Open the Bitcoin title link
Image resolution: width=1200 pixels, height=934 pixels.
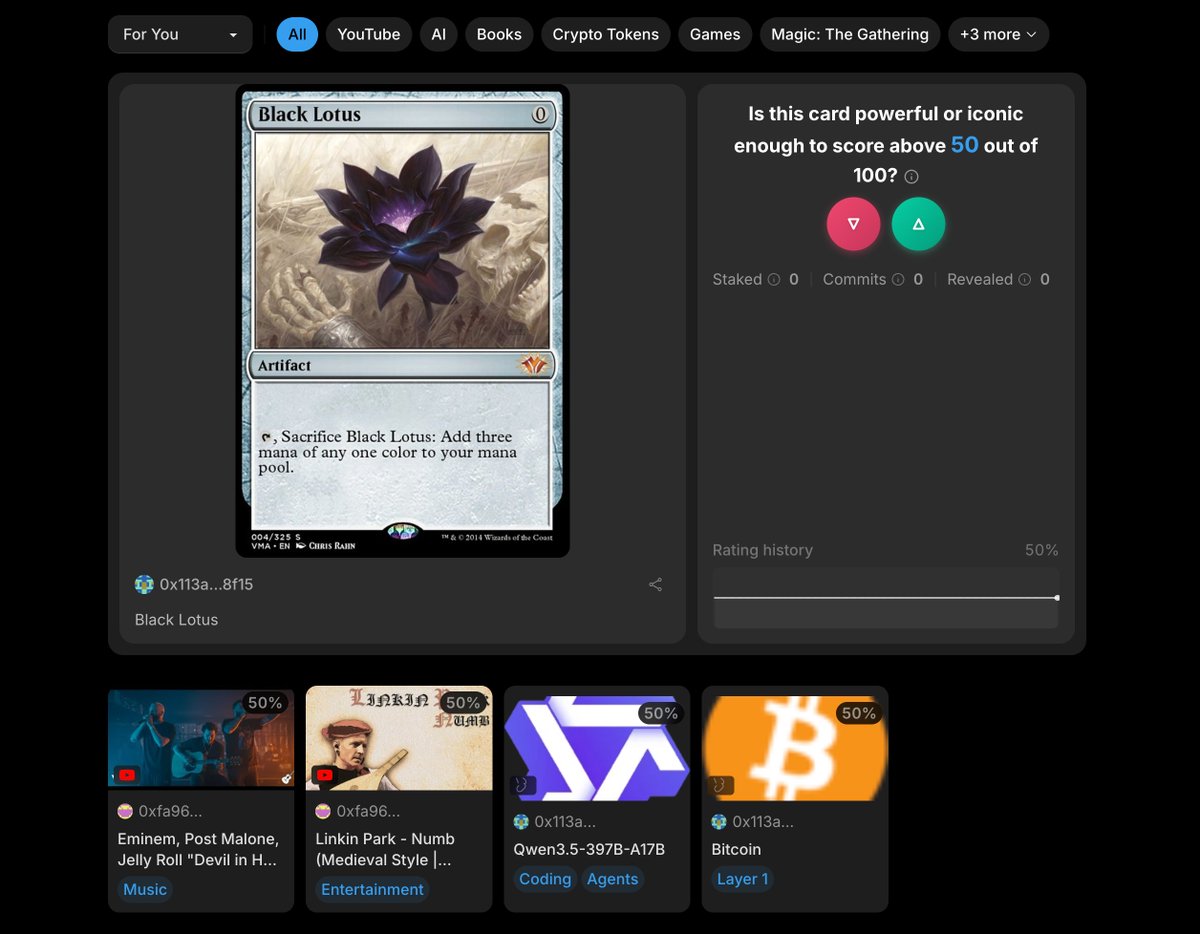(x=736, y=849)
